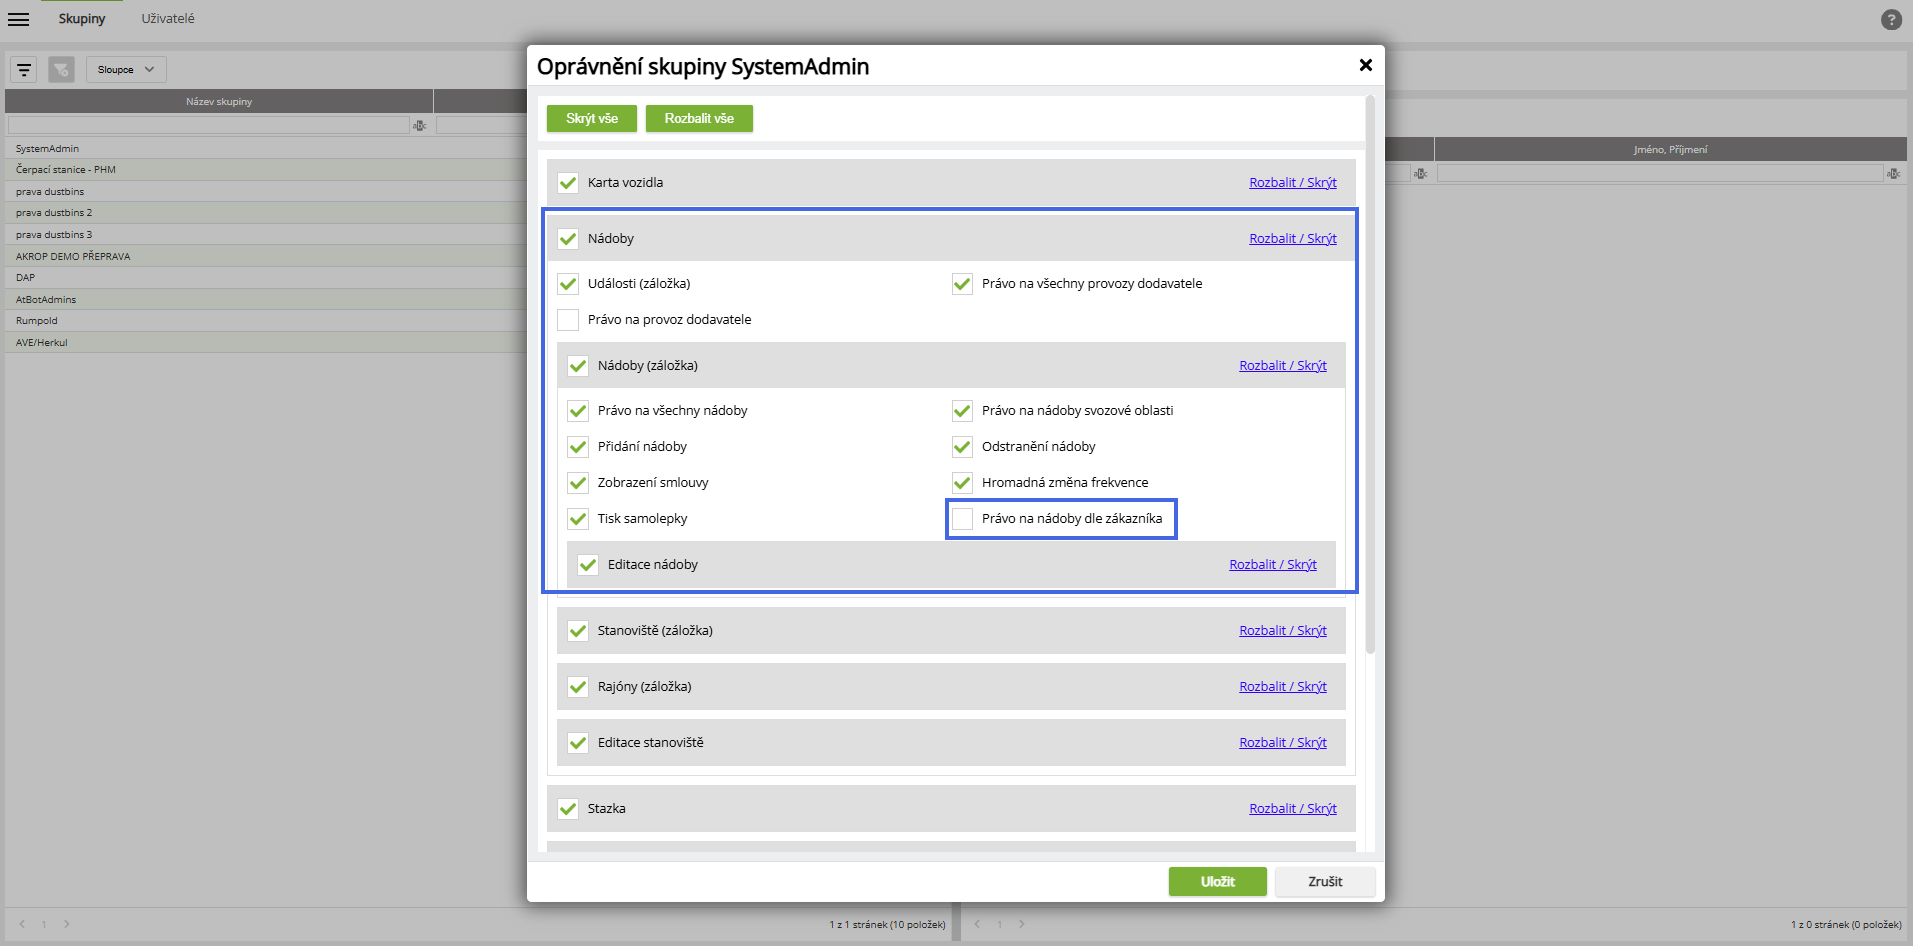Select the AVE/Herkul group row
The image size is (1913, 946).
pyautogui.click(x=266, y=342)
